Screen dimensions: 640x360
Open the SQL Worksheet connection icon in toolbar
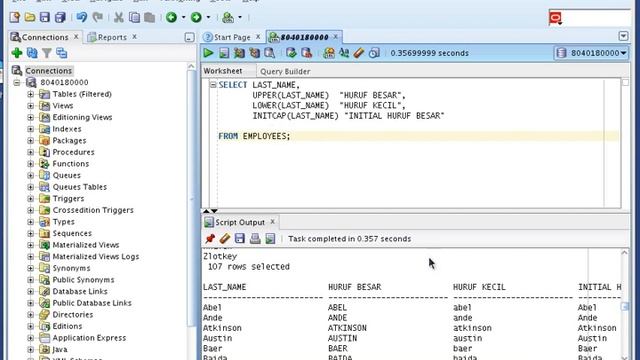[228, 17]
